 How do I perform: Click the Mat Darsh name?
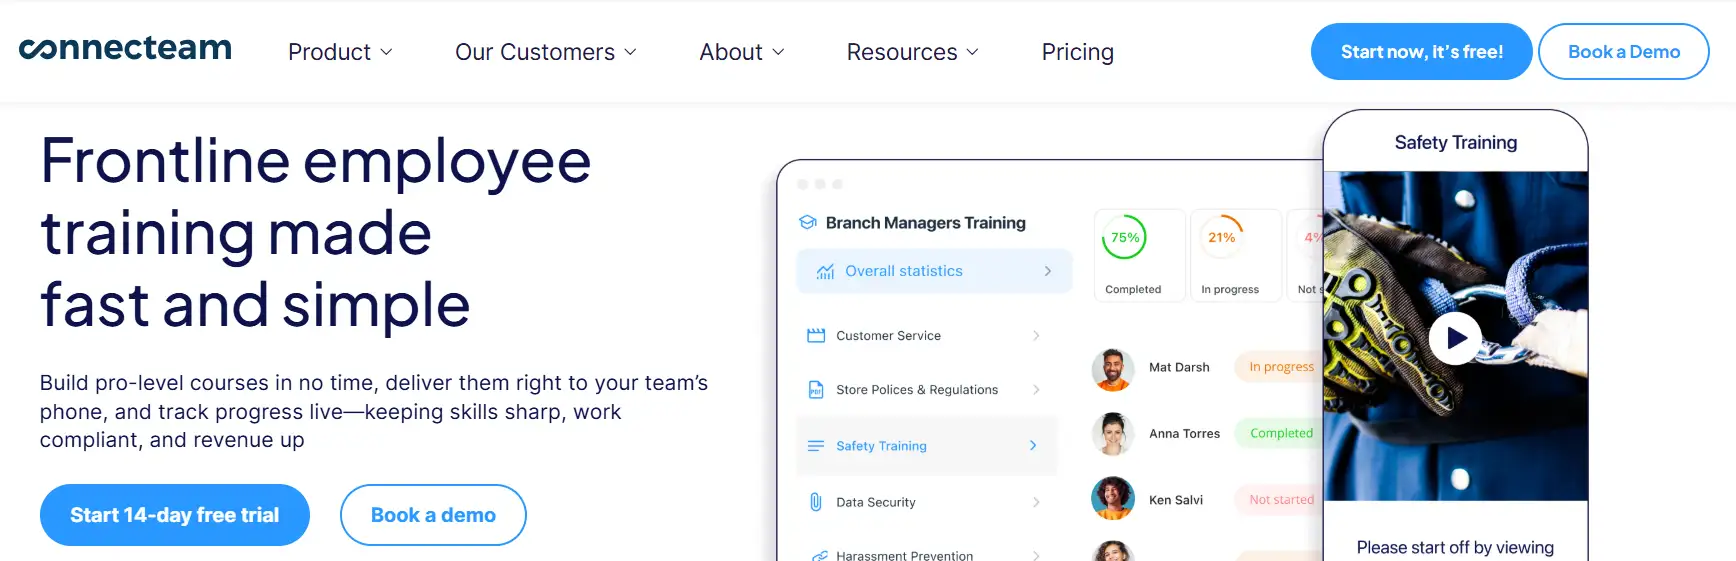coord(1179,367)
